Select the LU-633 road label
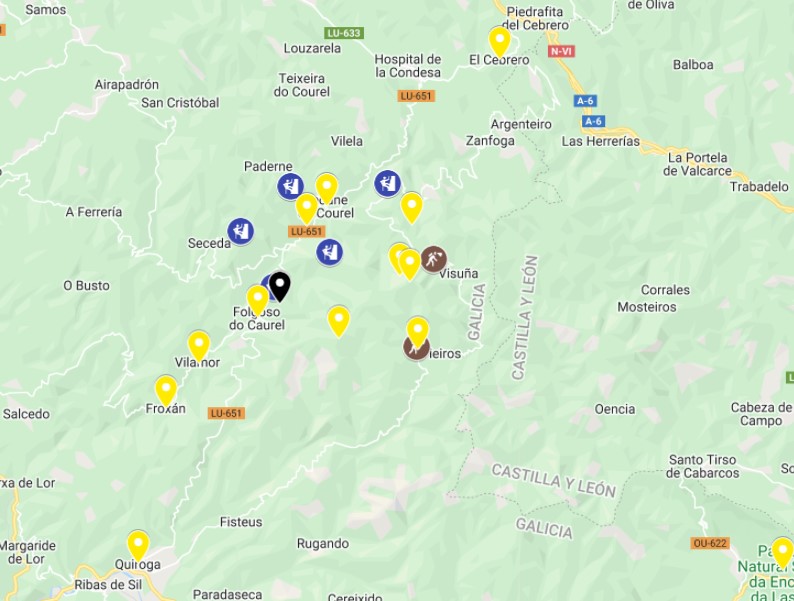 tap(344, 33)
